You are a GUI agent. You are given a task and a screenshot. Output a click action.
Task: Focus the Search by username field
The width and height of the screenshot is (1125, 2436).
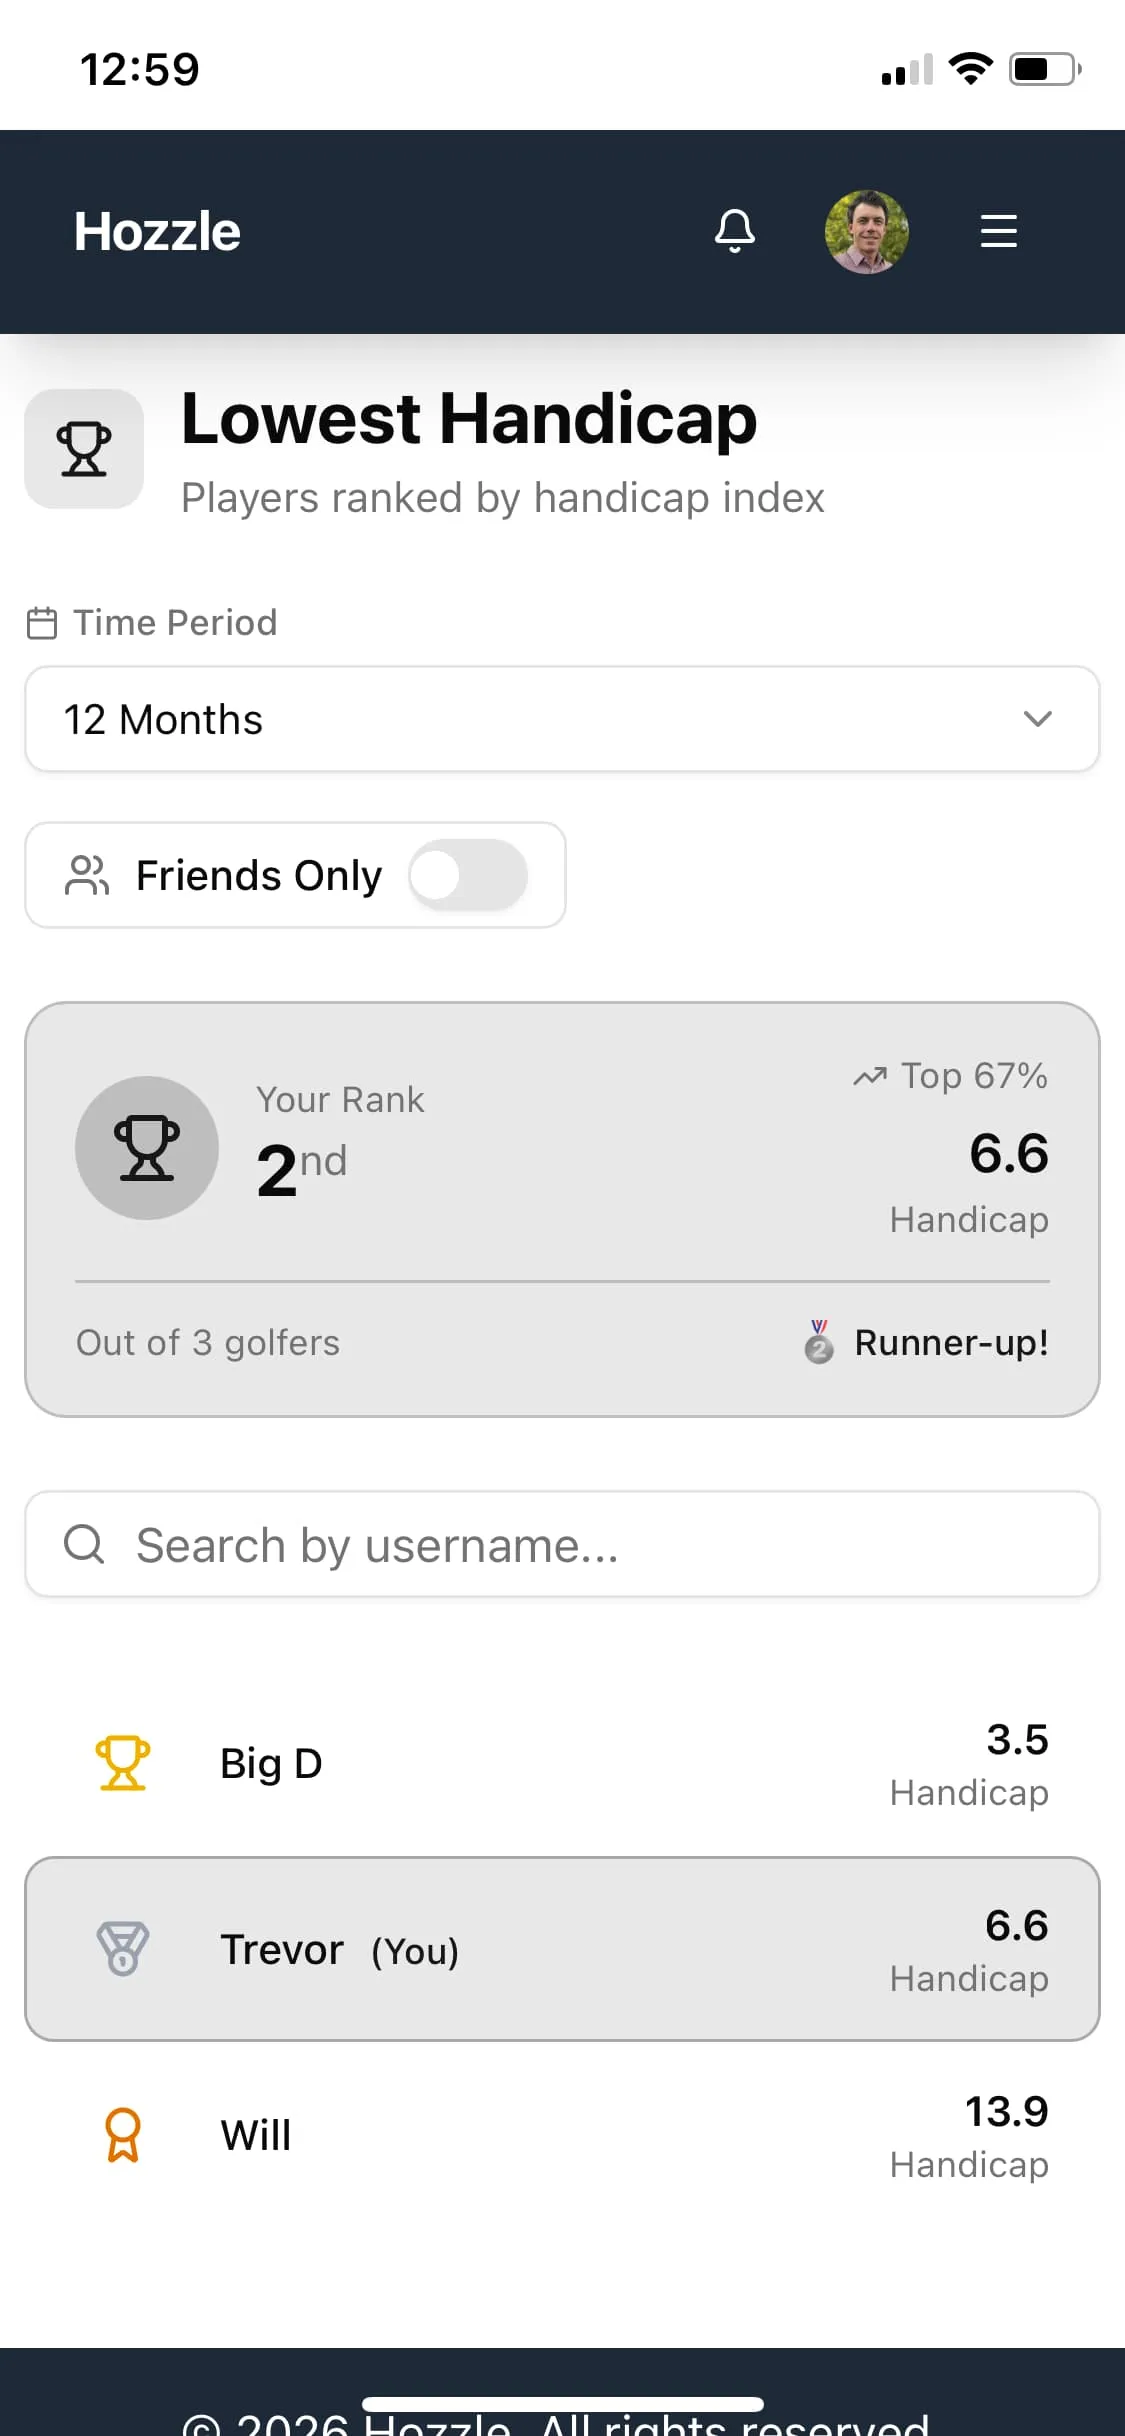(x=562, y=1544)
